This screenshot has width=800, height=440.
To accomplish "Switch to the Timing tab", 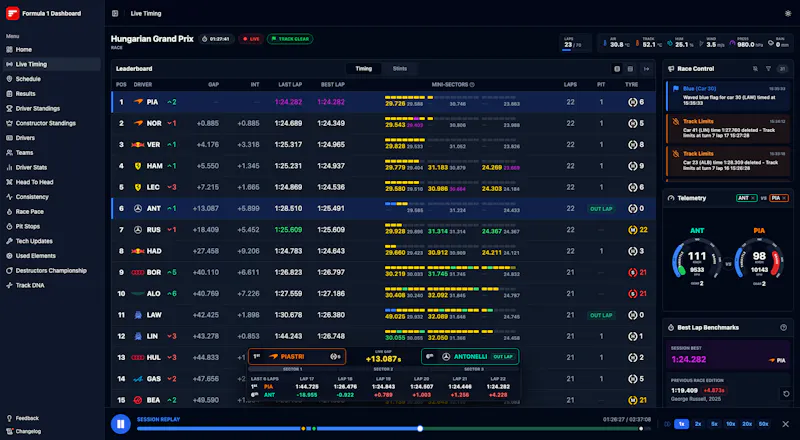I will [x=364, y=69].
